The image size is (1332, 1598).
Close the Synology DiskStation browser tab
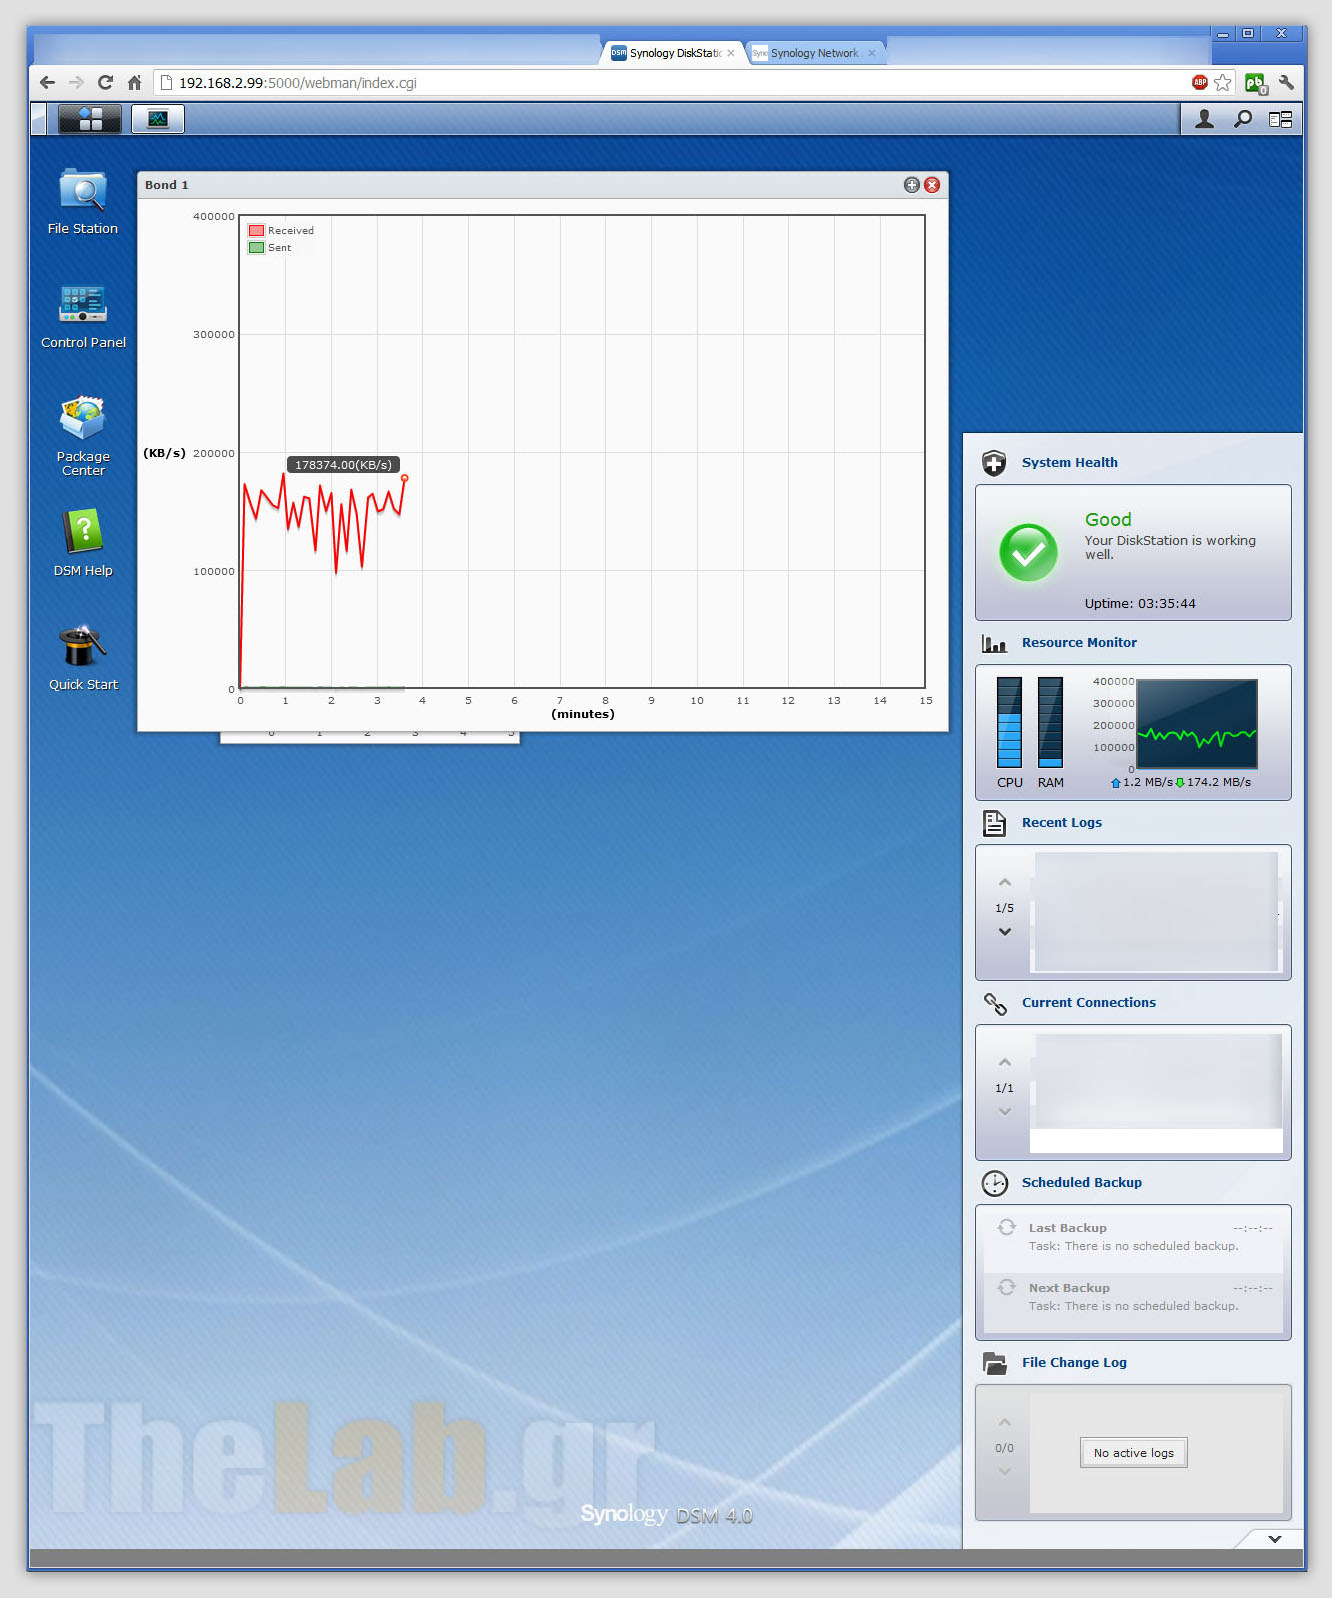pyautogui.click(x=731, y=53)
